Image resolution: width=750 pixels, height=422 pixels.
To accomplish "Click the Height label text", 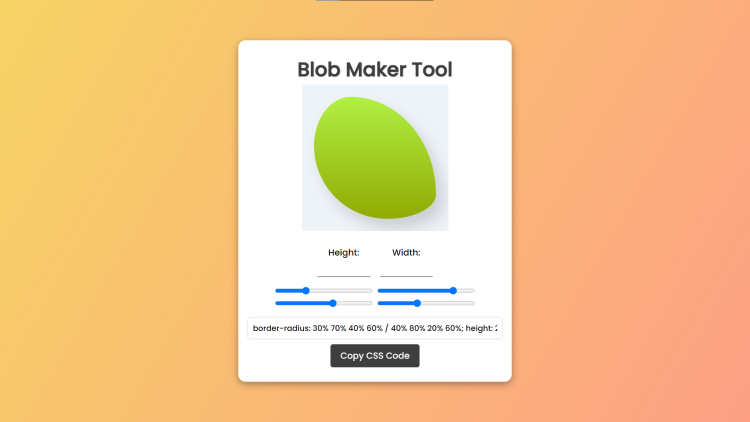I will (343, 252).
